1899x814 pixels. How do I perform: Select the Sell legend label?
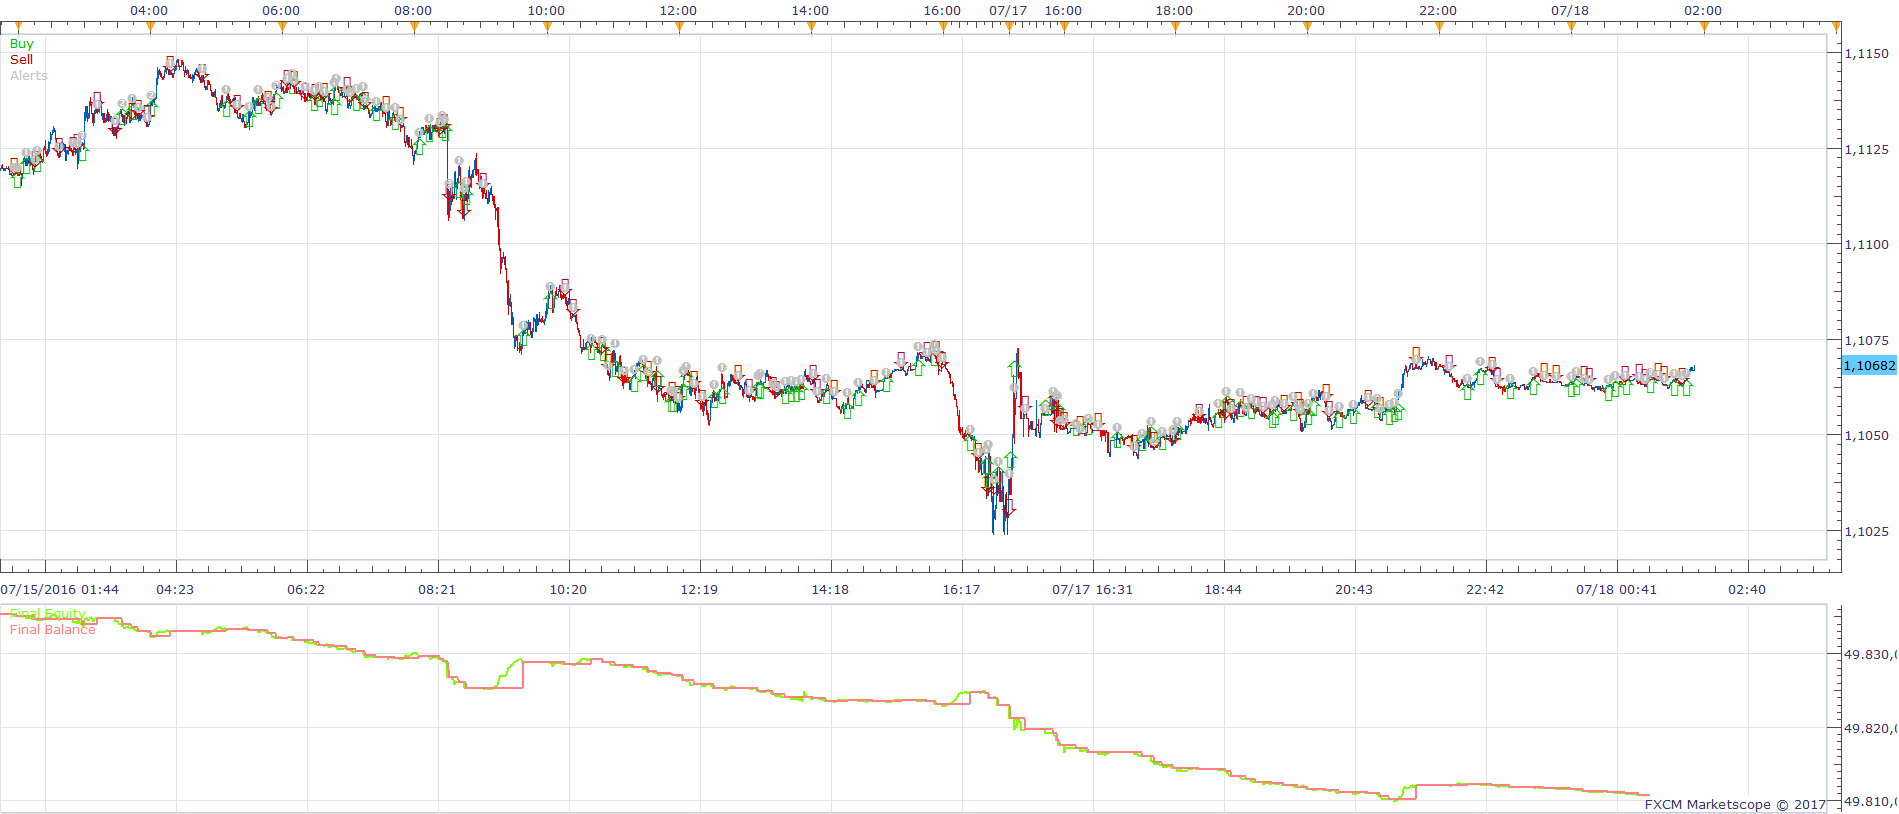pyautogui.click(x=21, y=60)
